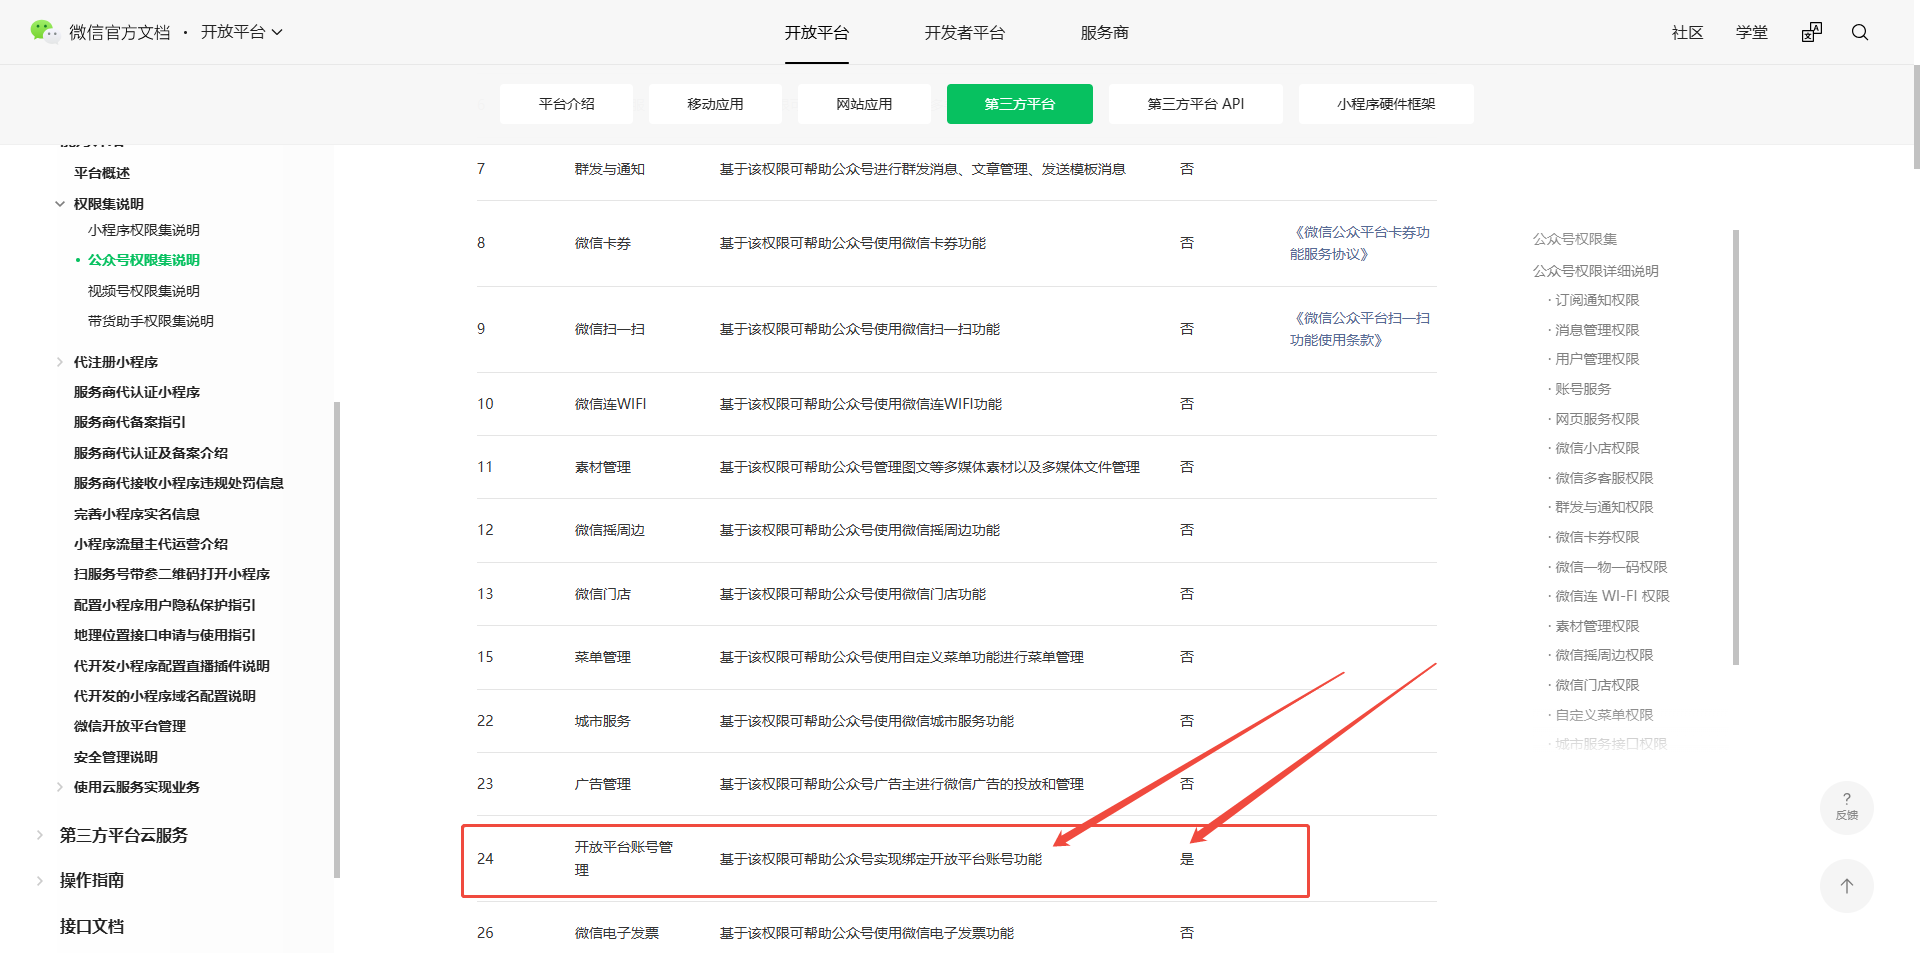This screenshot has height=953, width=1920.
Task: Open 服务商代备案指引 in sidebar
Action: pyautogui.click(x=130, y=422)
